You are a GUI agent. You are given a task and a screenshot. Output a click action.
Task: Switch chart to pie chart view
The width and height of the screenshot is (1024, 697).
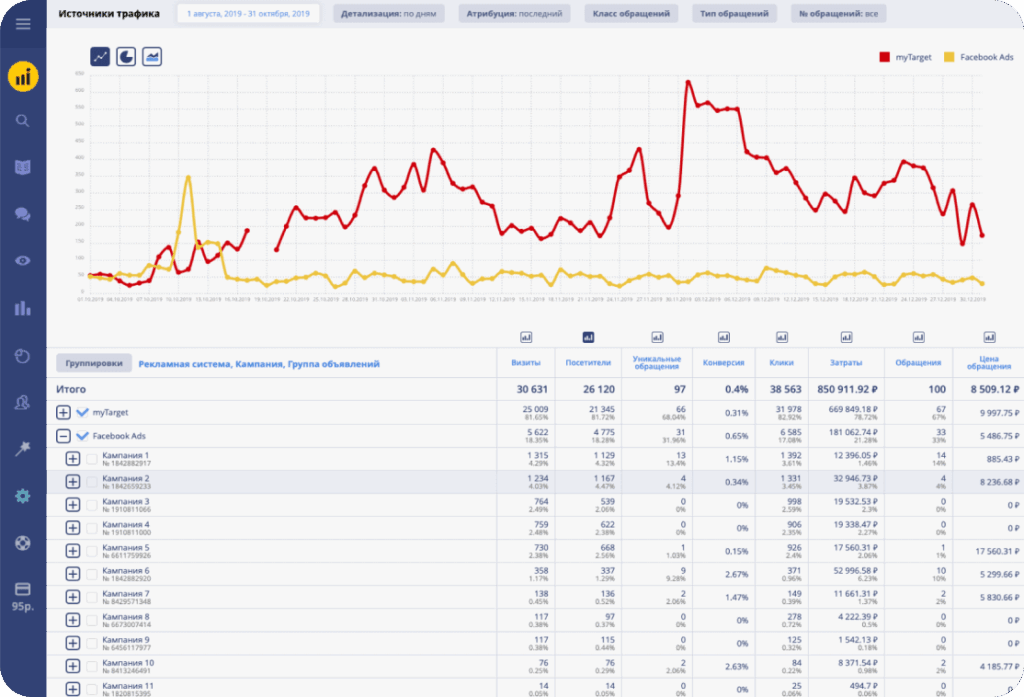point(126,57)
